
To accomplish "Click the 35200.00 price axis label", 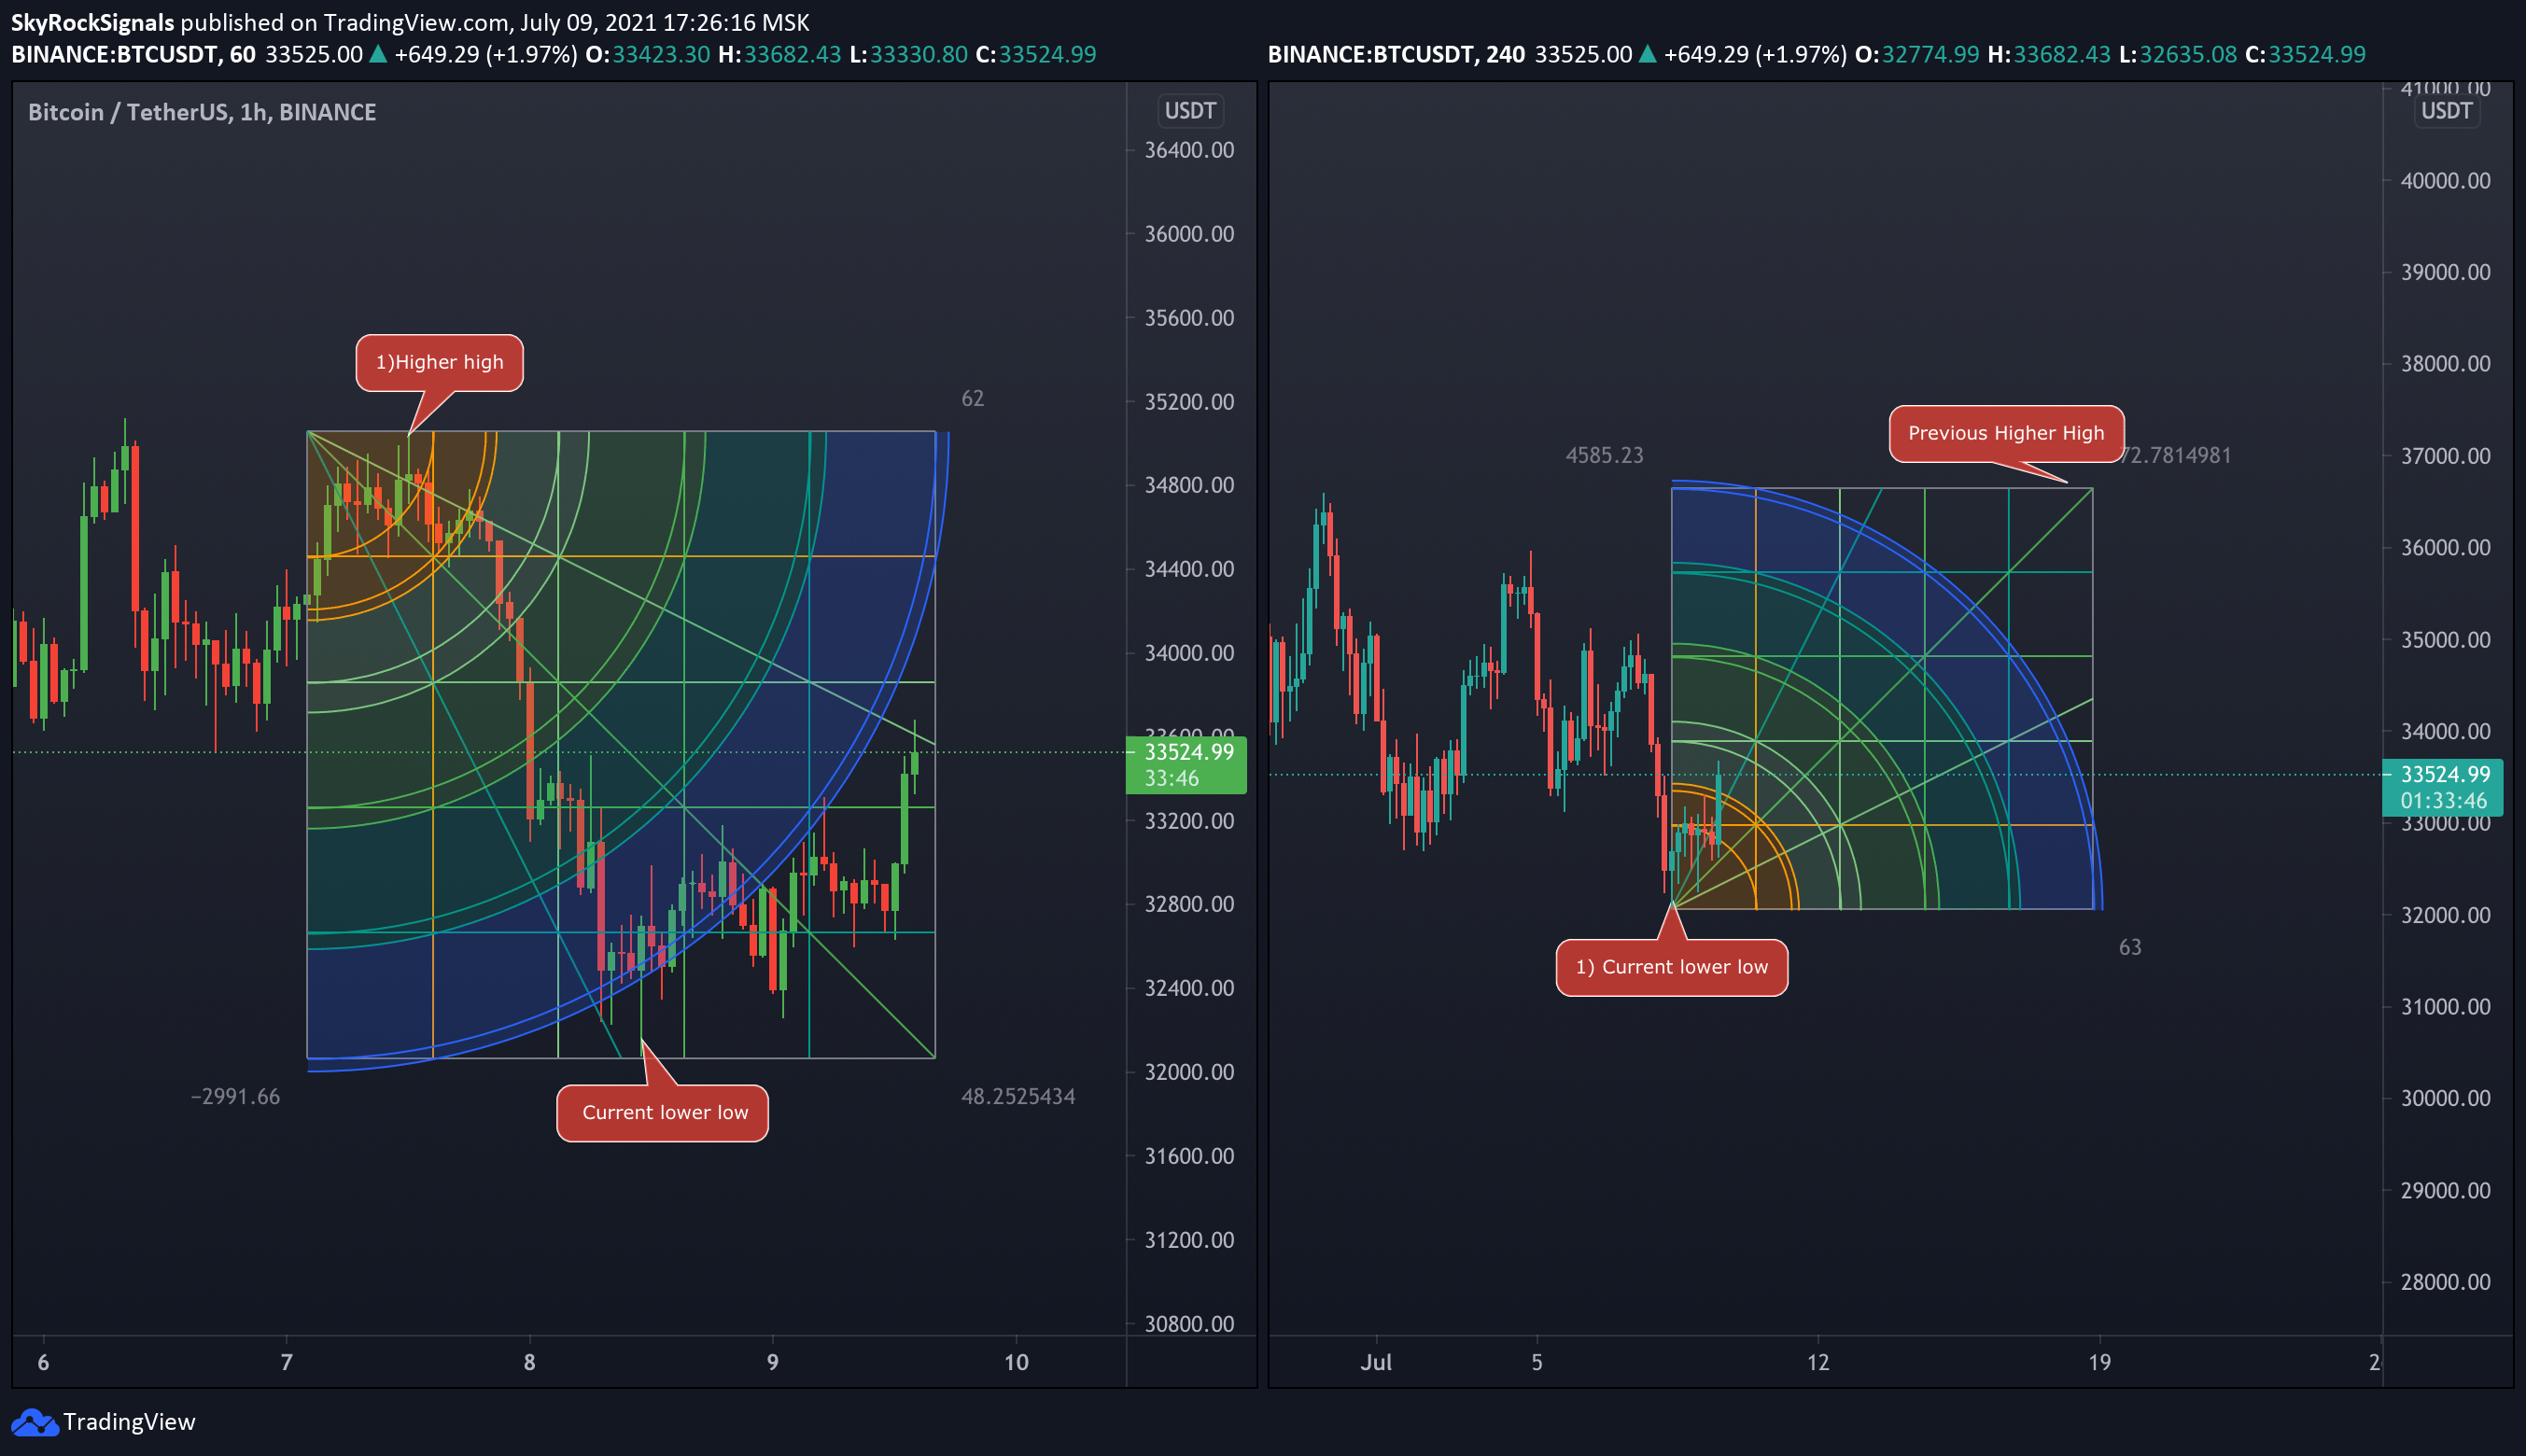I will [1189, 401].
